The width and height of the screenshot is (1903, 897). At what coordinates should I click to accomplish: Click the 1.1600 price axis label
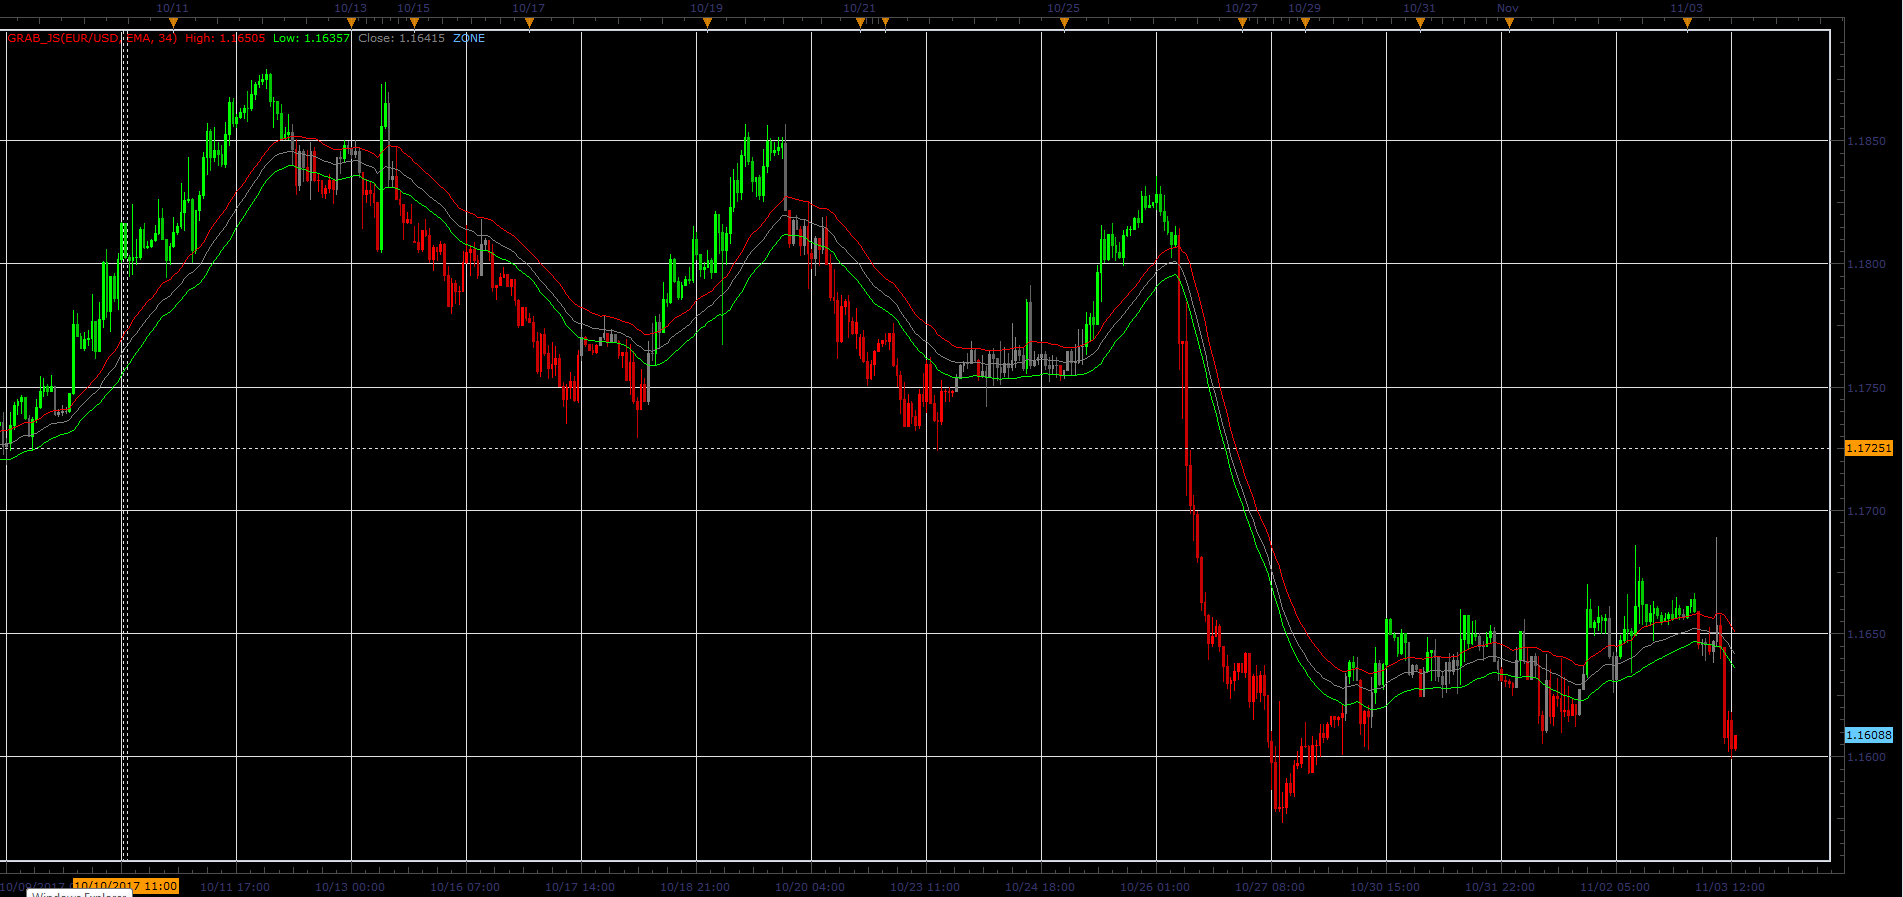pos(1866,757)
